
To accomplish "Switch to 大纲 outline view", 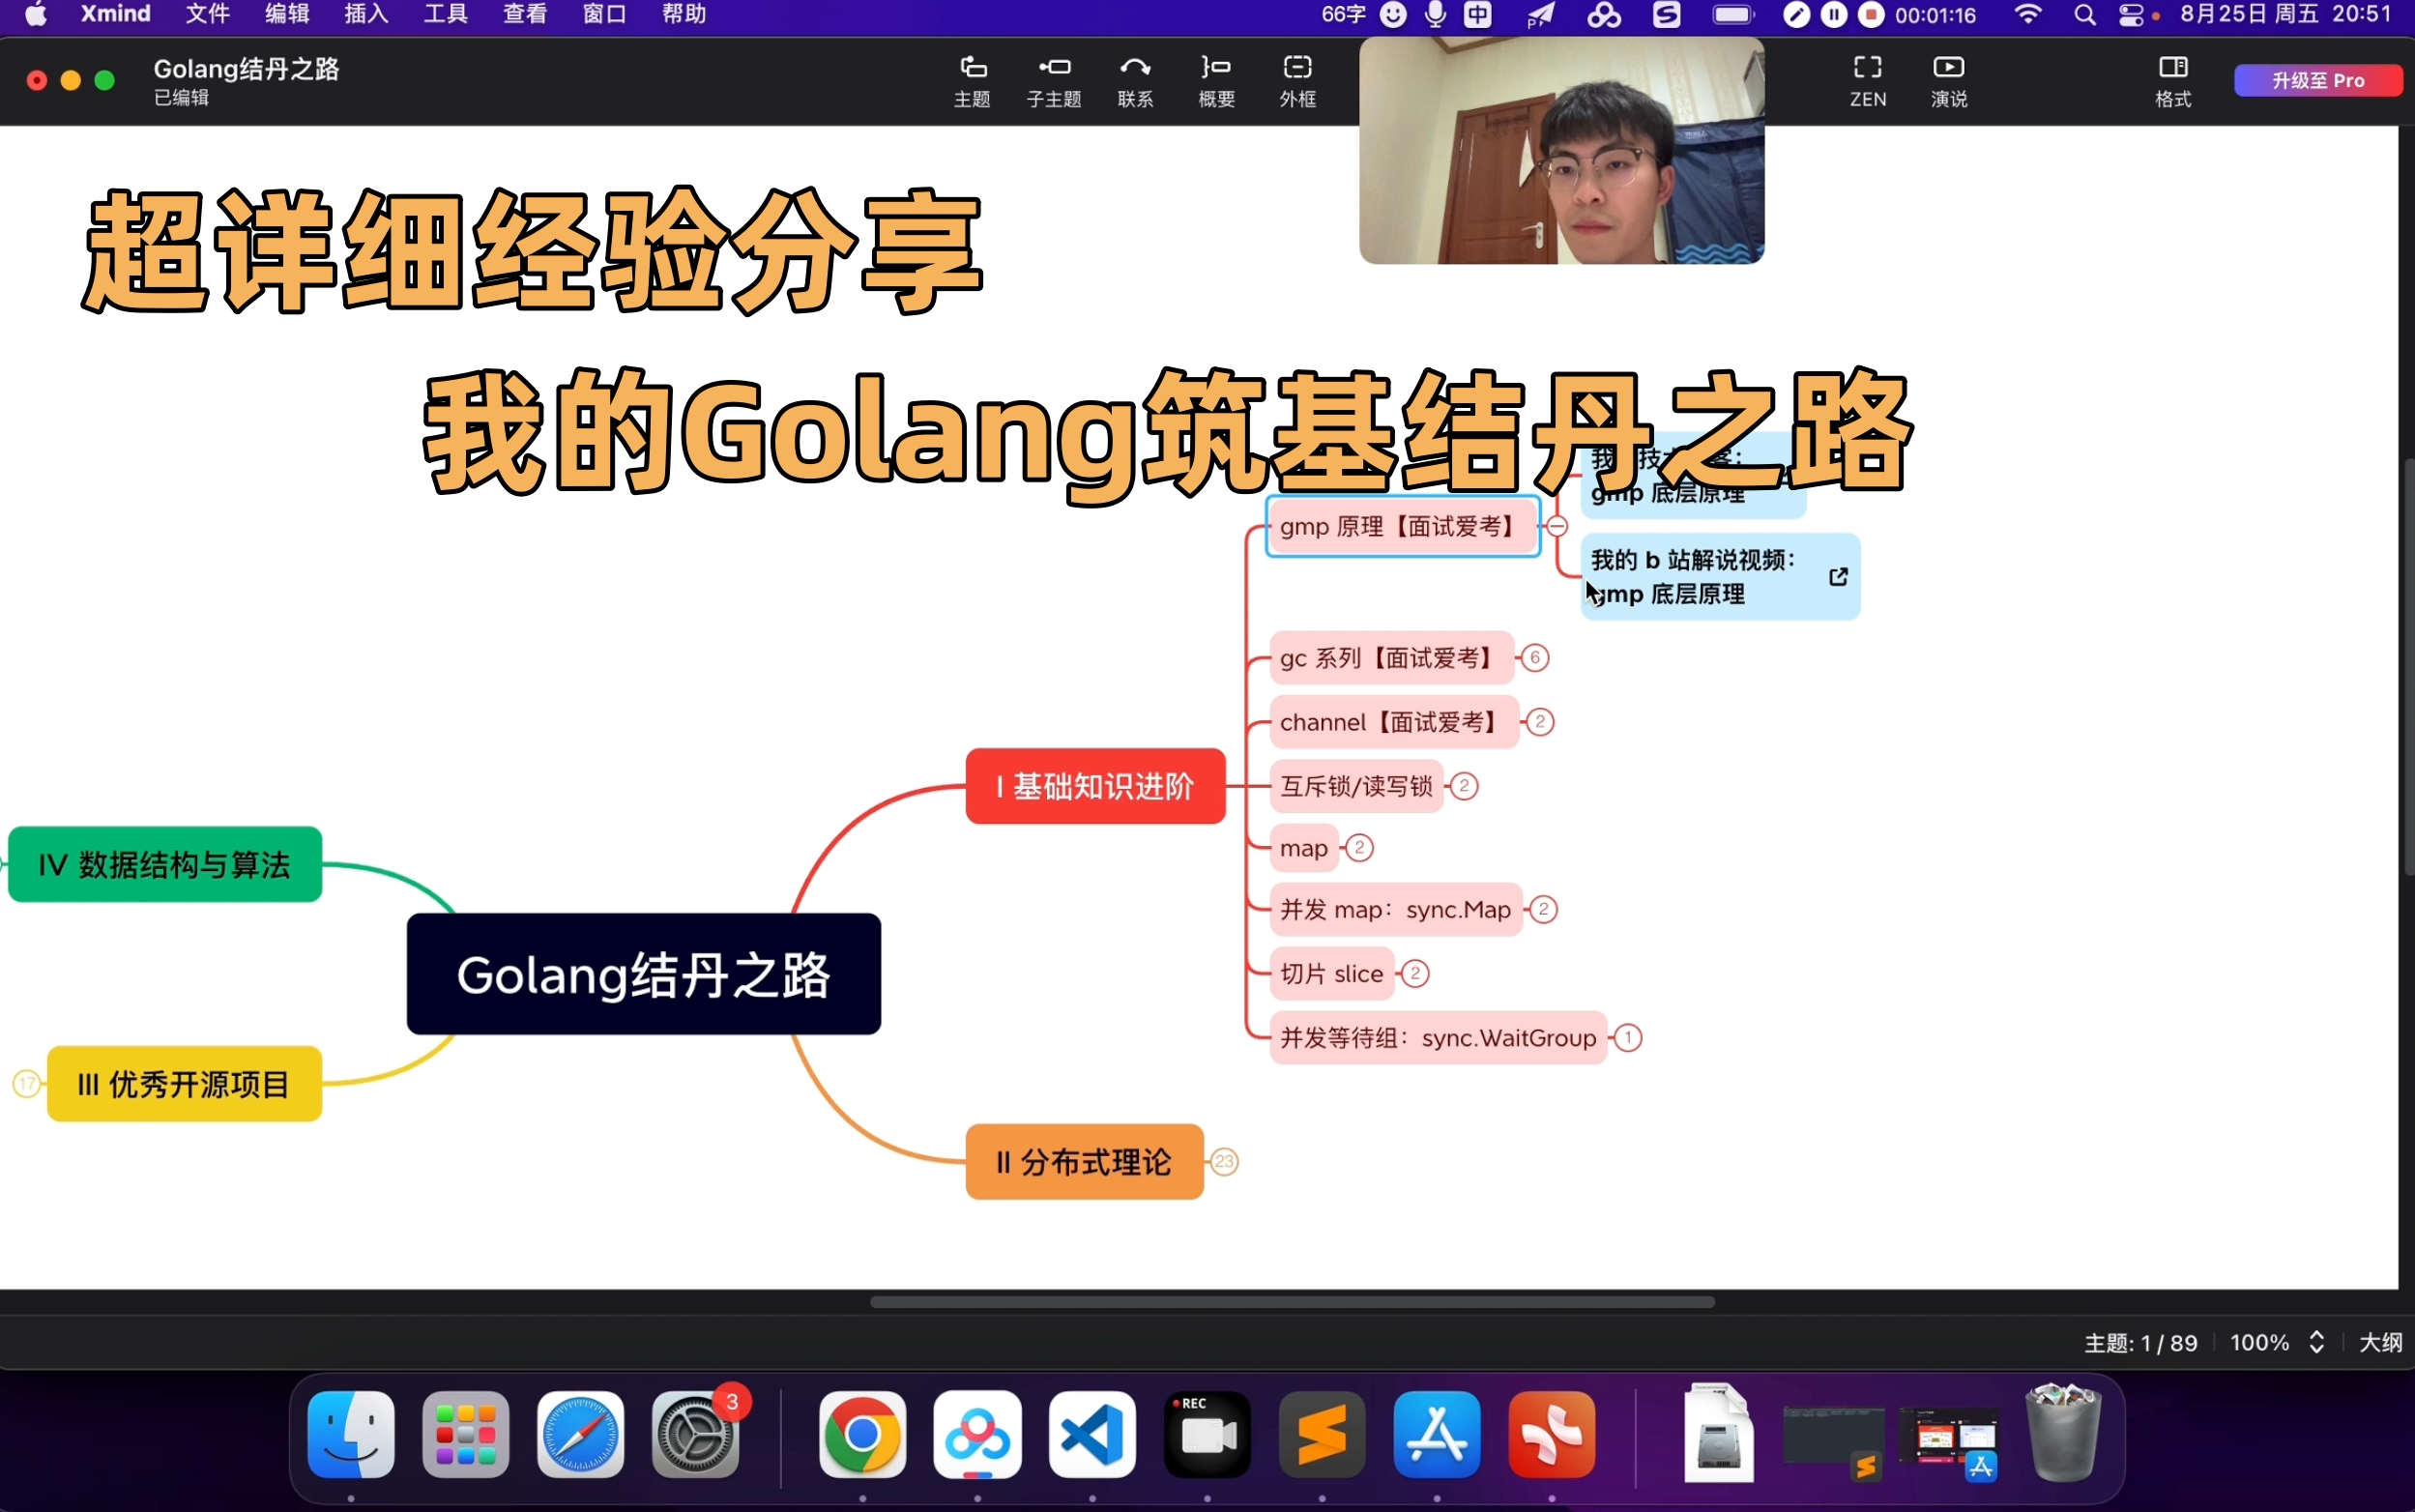I will (2380, 1343).
